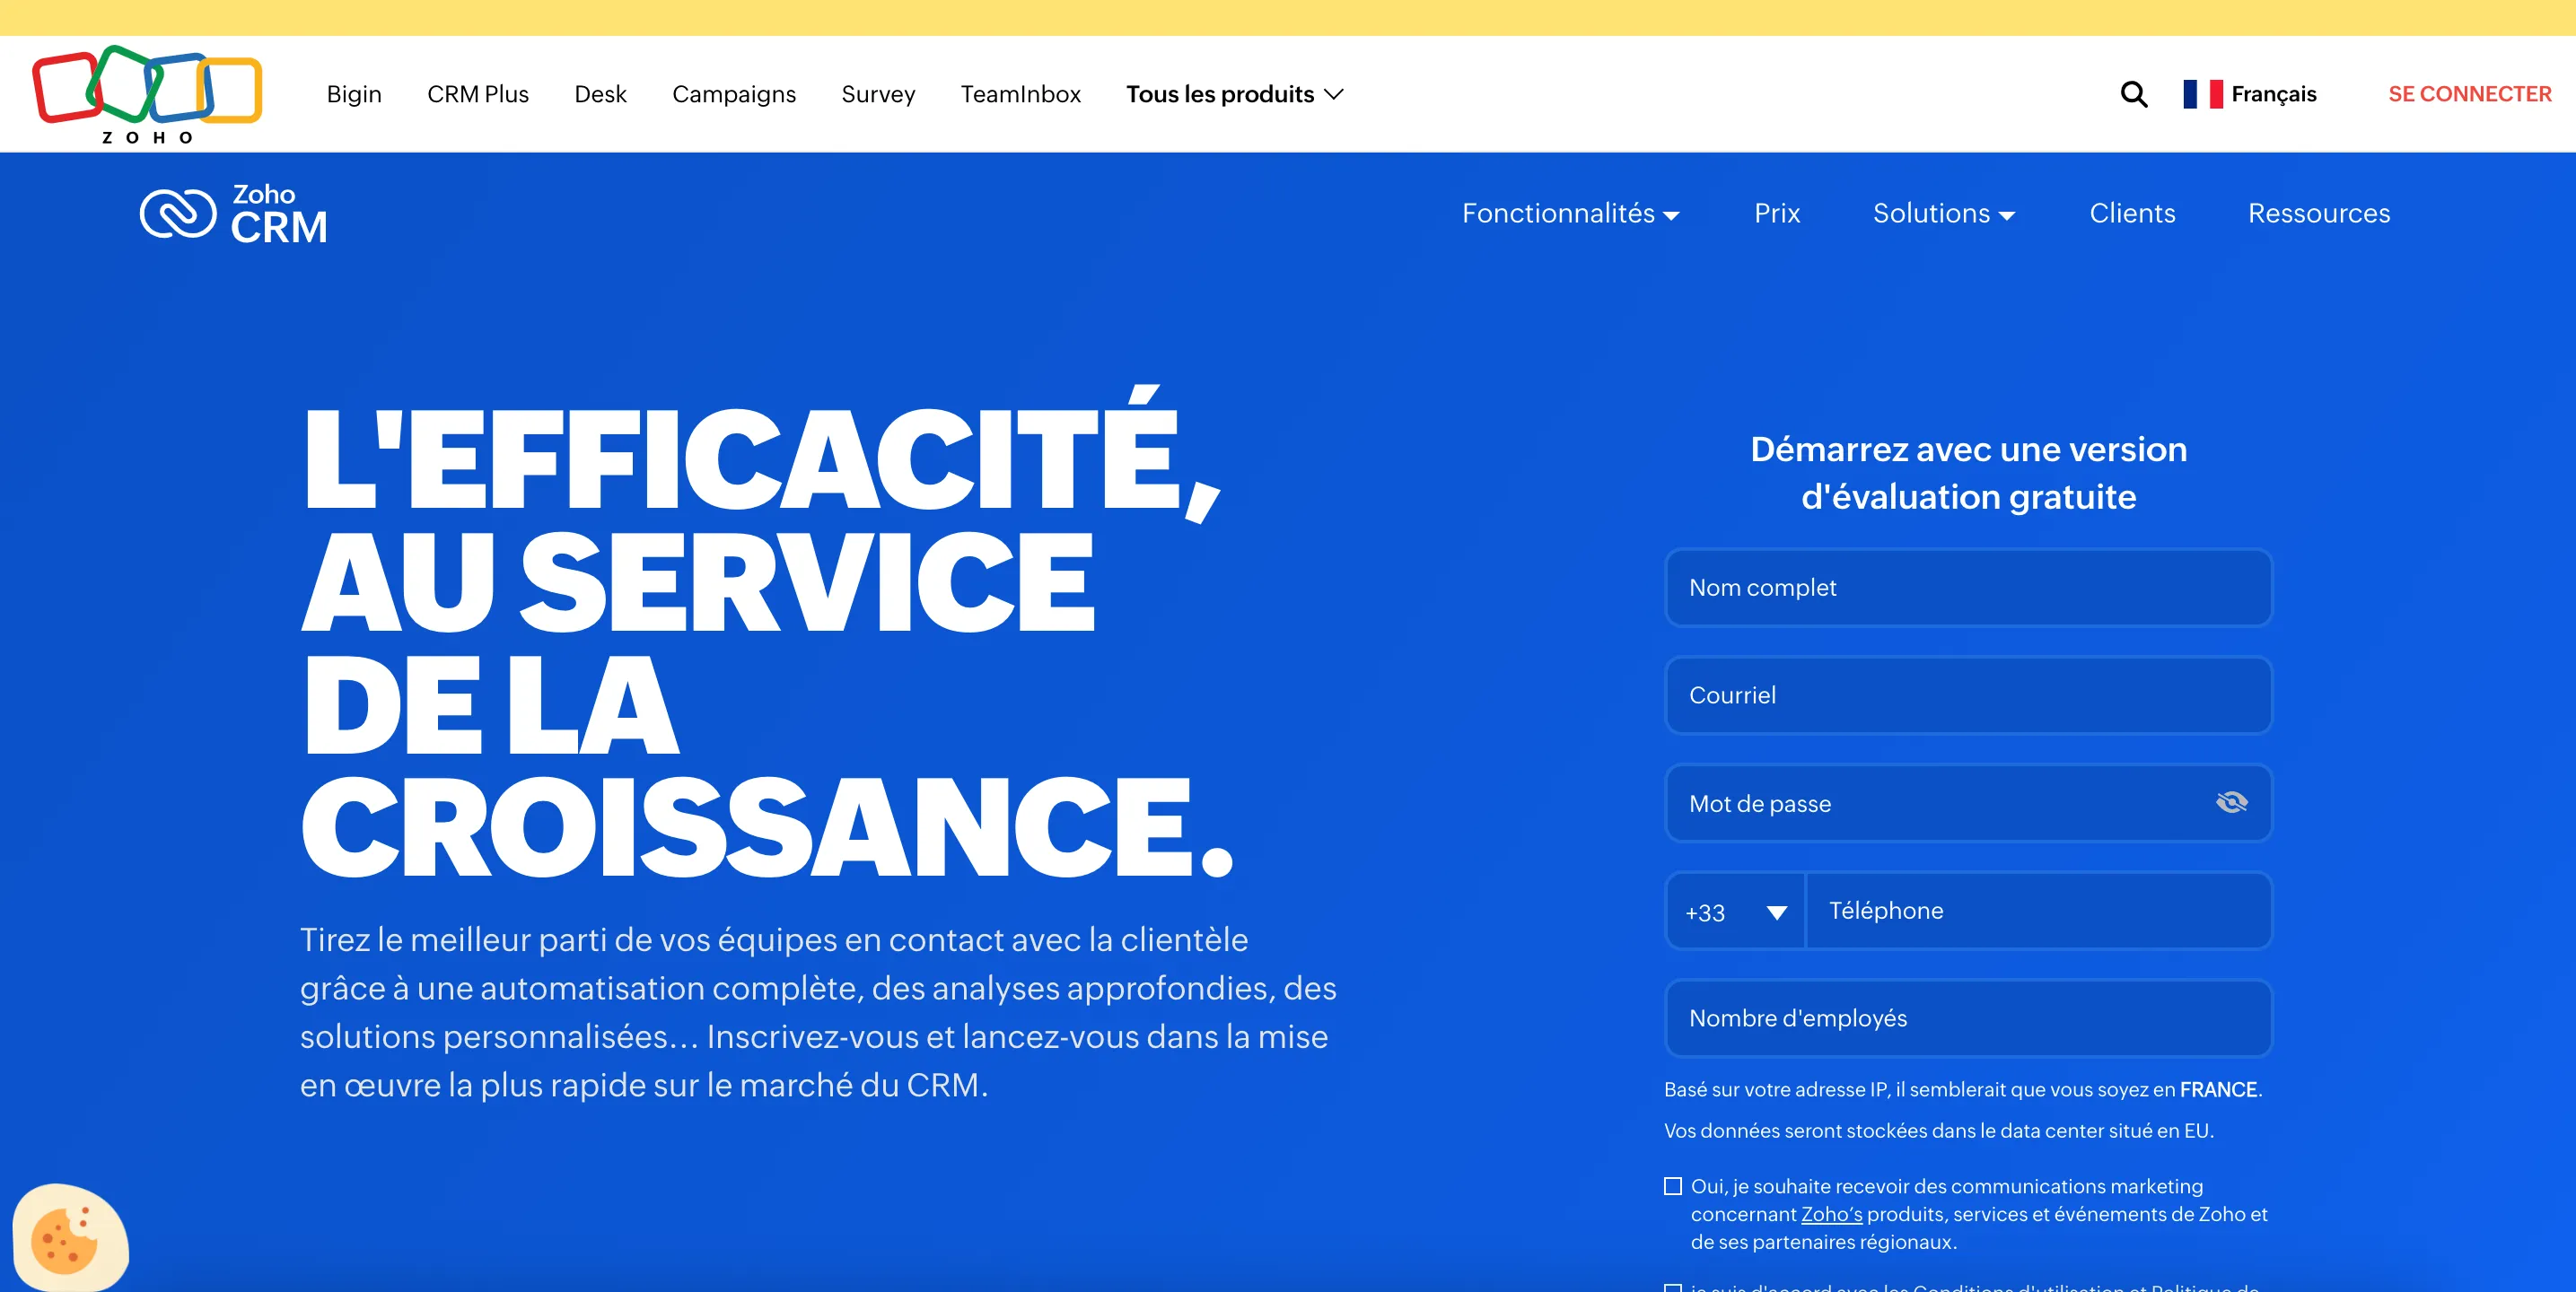The image size is (2576, 1292).
Task: Click the Zoho CRM logo
Action: [x=233, y=213]
